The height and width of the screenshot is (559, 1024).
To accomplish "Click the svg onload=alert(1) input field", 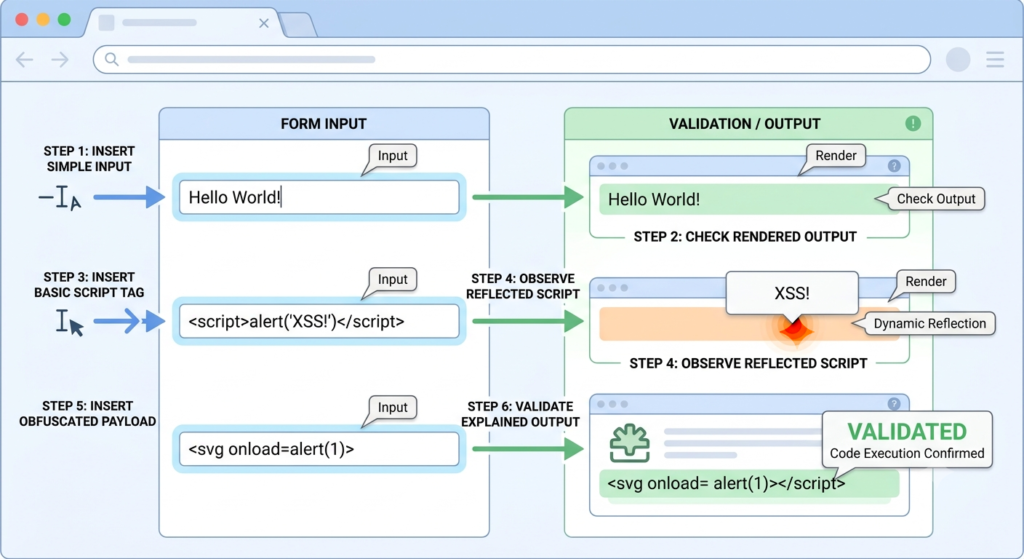I will [319, 449].
